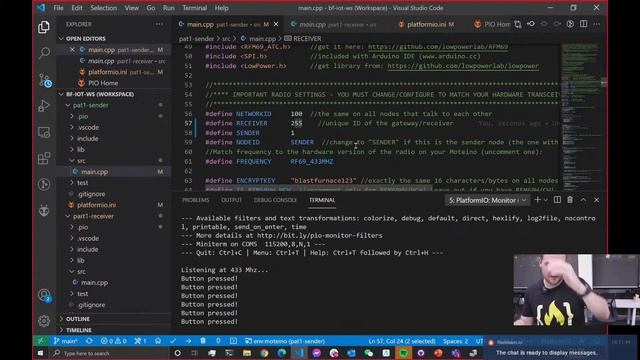Click the RECEIVER breadcrumb symbol
This screenshot has height=360, width=640.
point(303,38)
